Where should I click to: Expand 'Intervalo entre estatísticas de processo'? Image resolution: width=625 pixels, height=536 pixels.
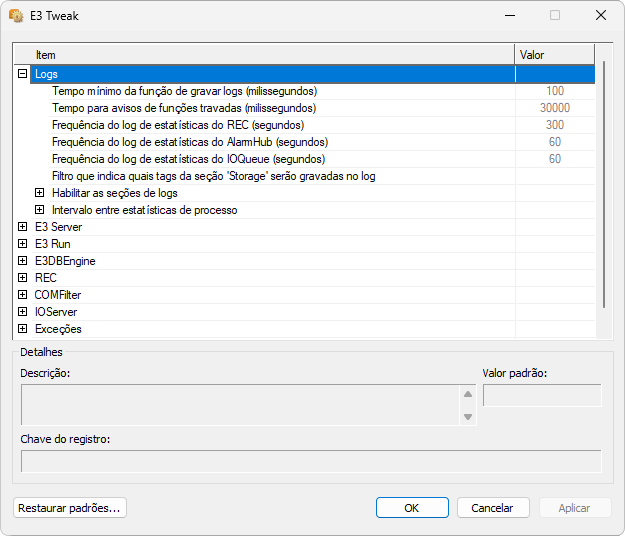coord(39,210)
